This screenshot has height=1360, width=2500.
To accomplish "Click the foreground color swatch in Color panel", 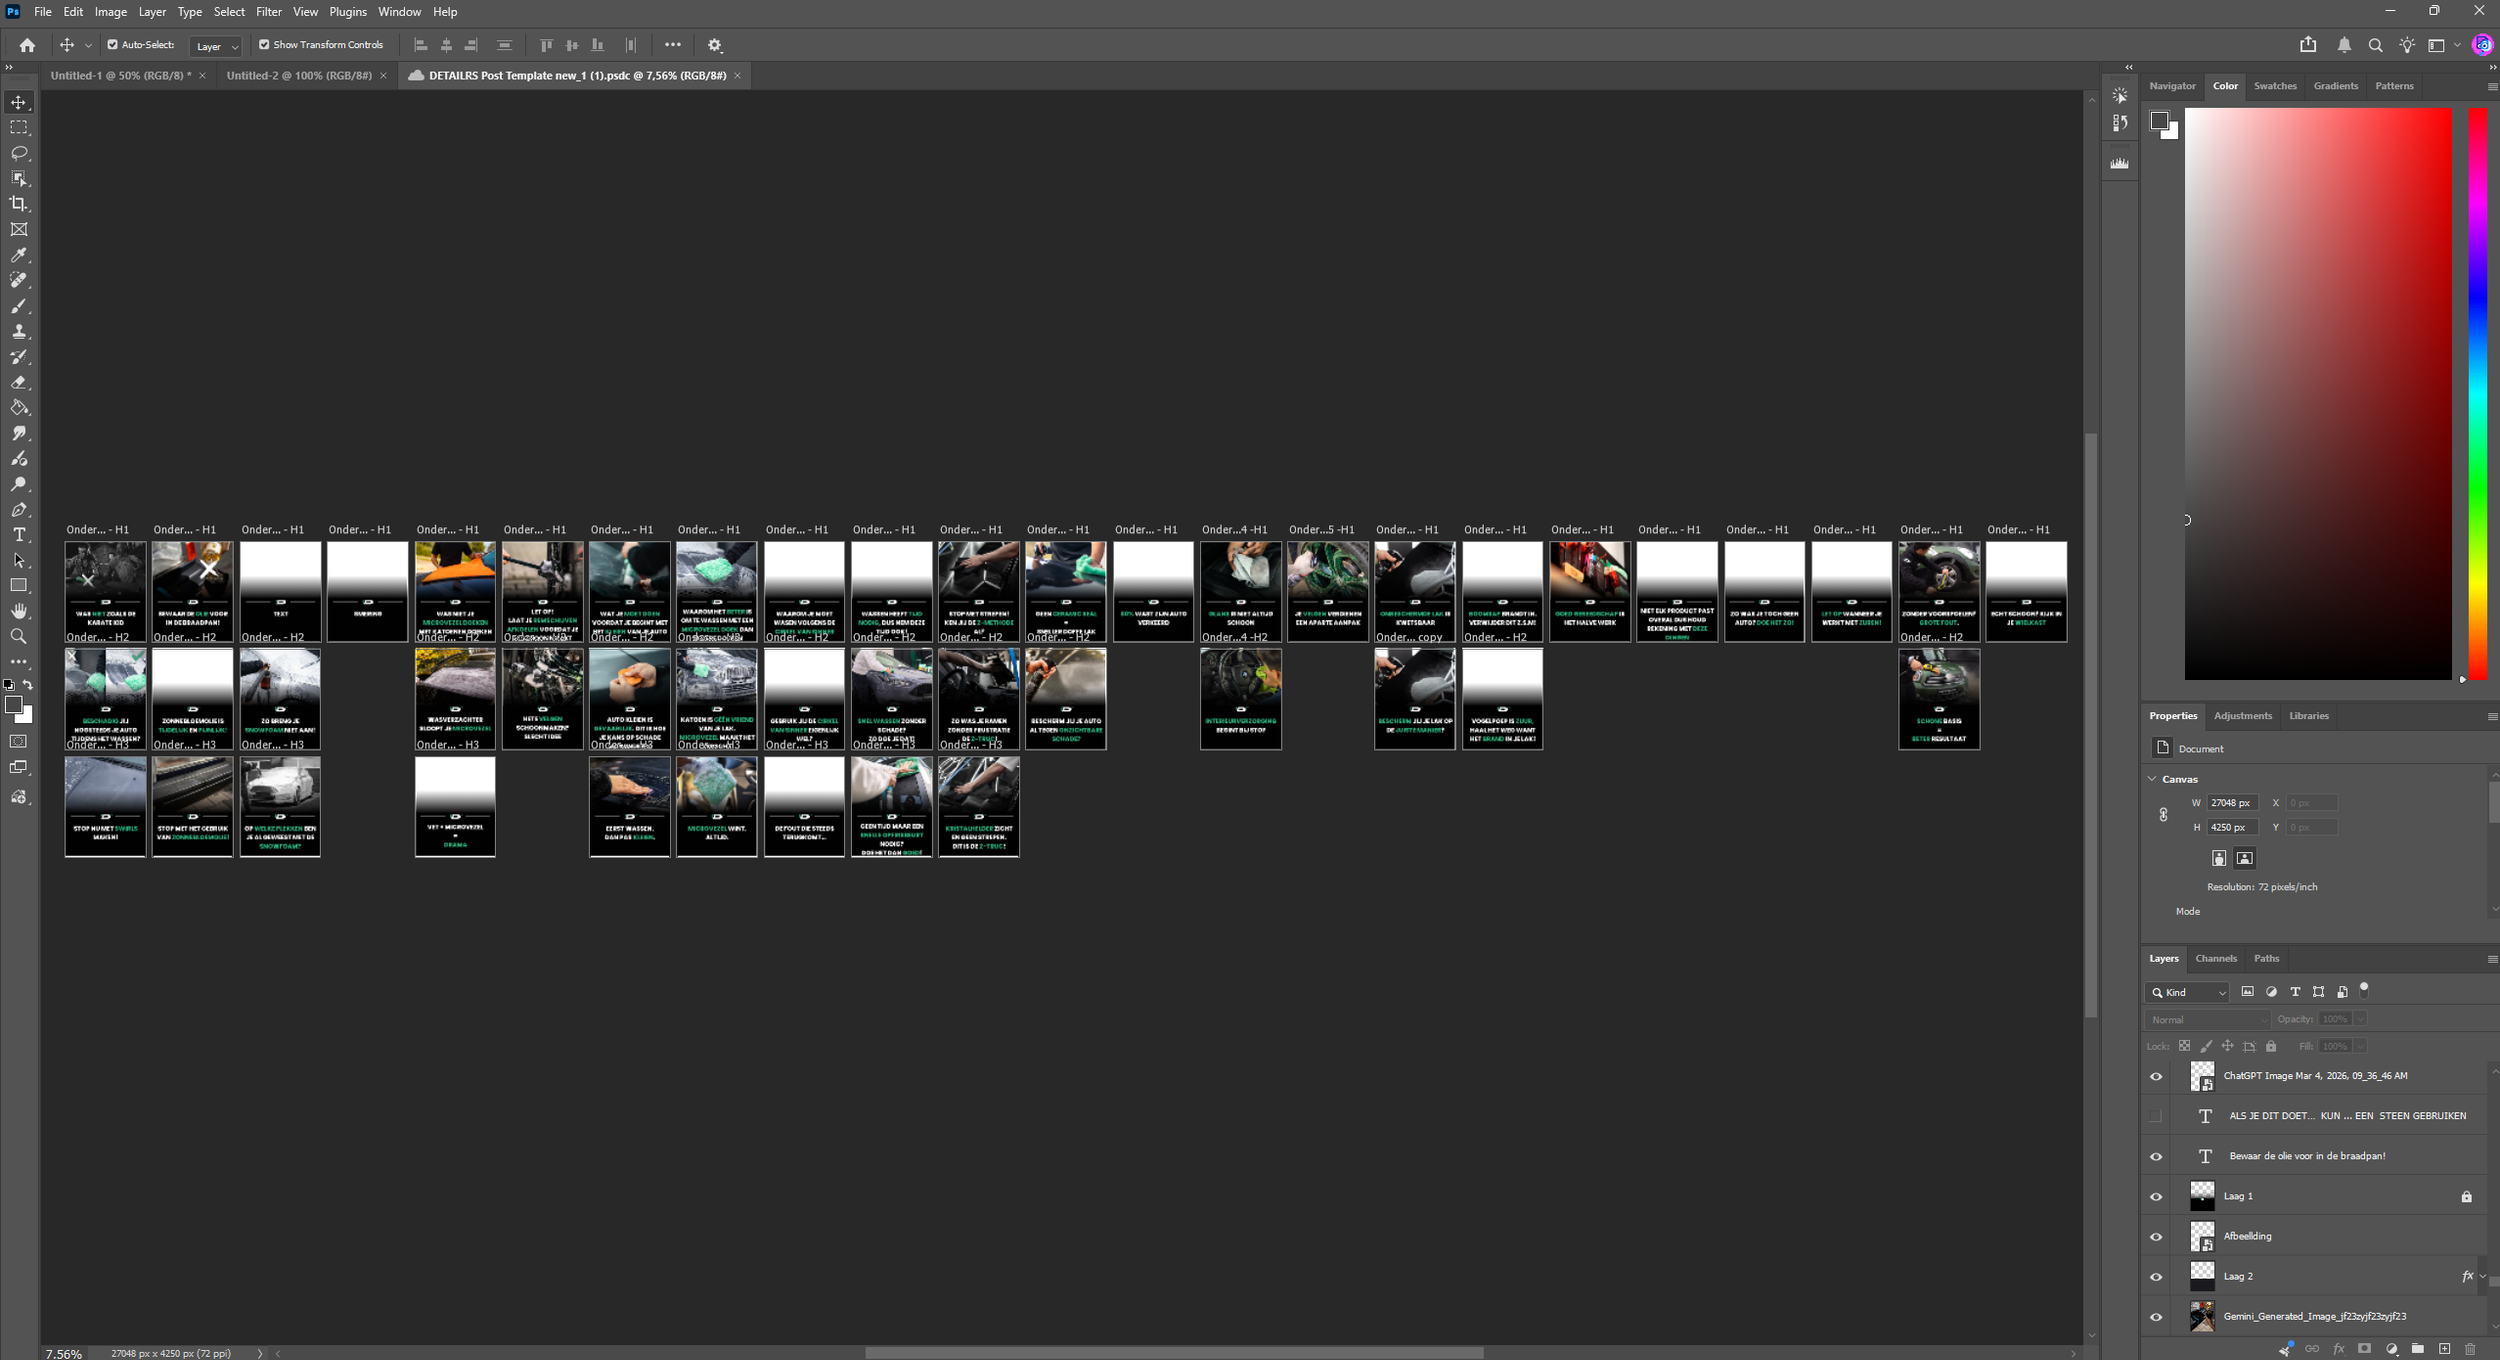I will (2159, 121).
